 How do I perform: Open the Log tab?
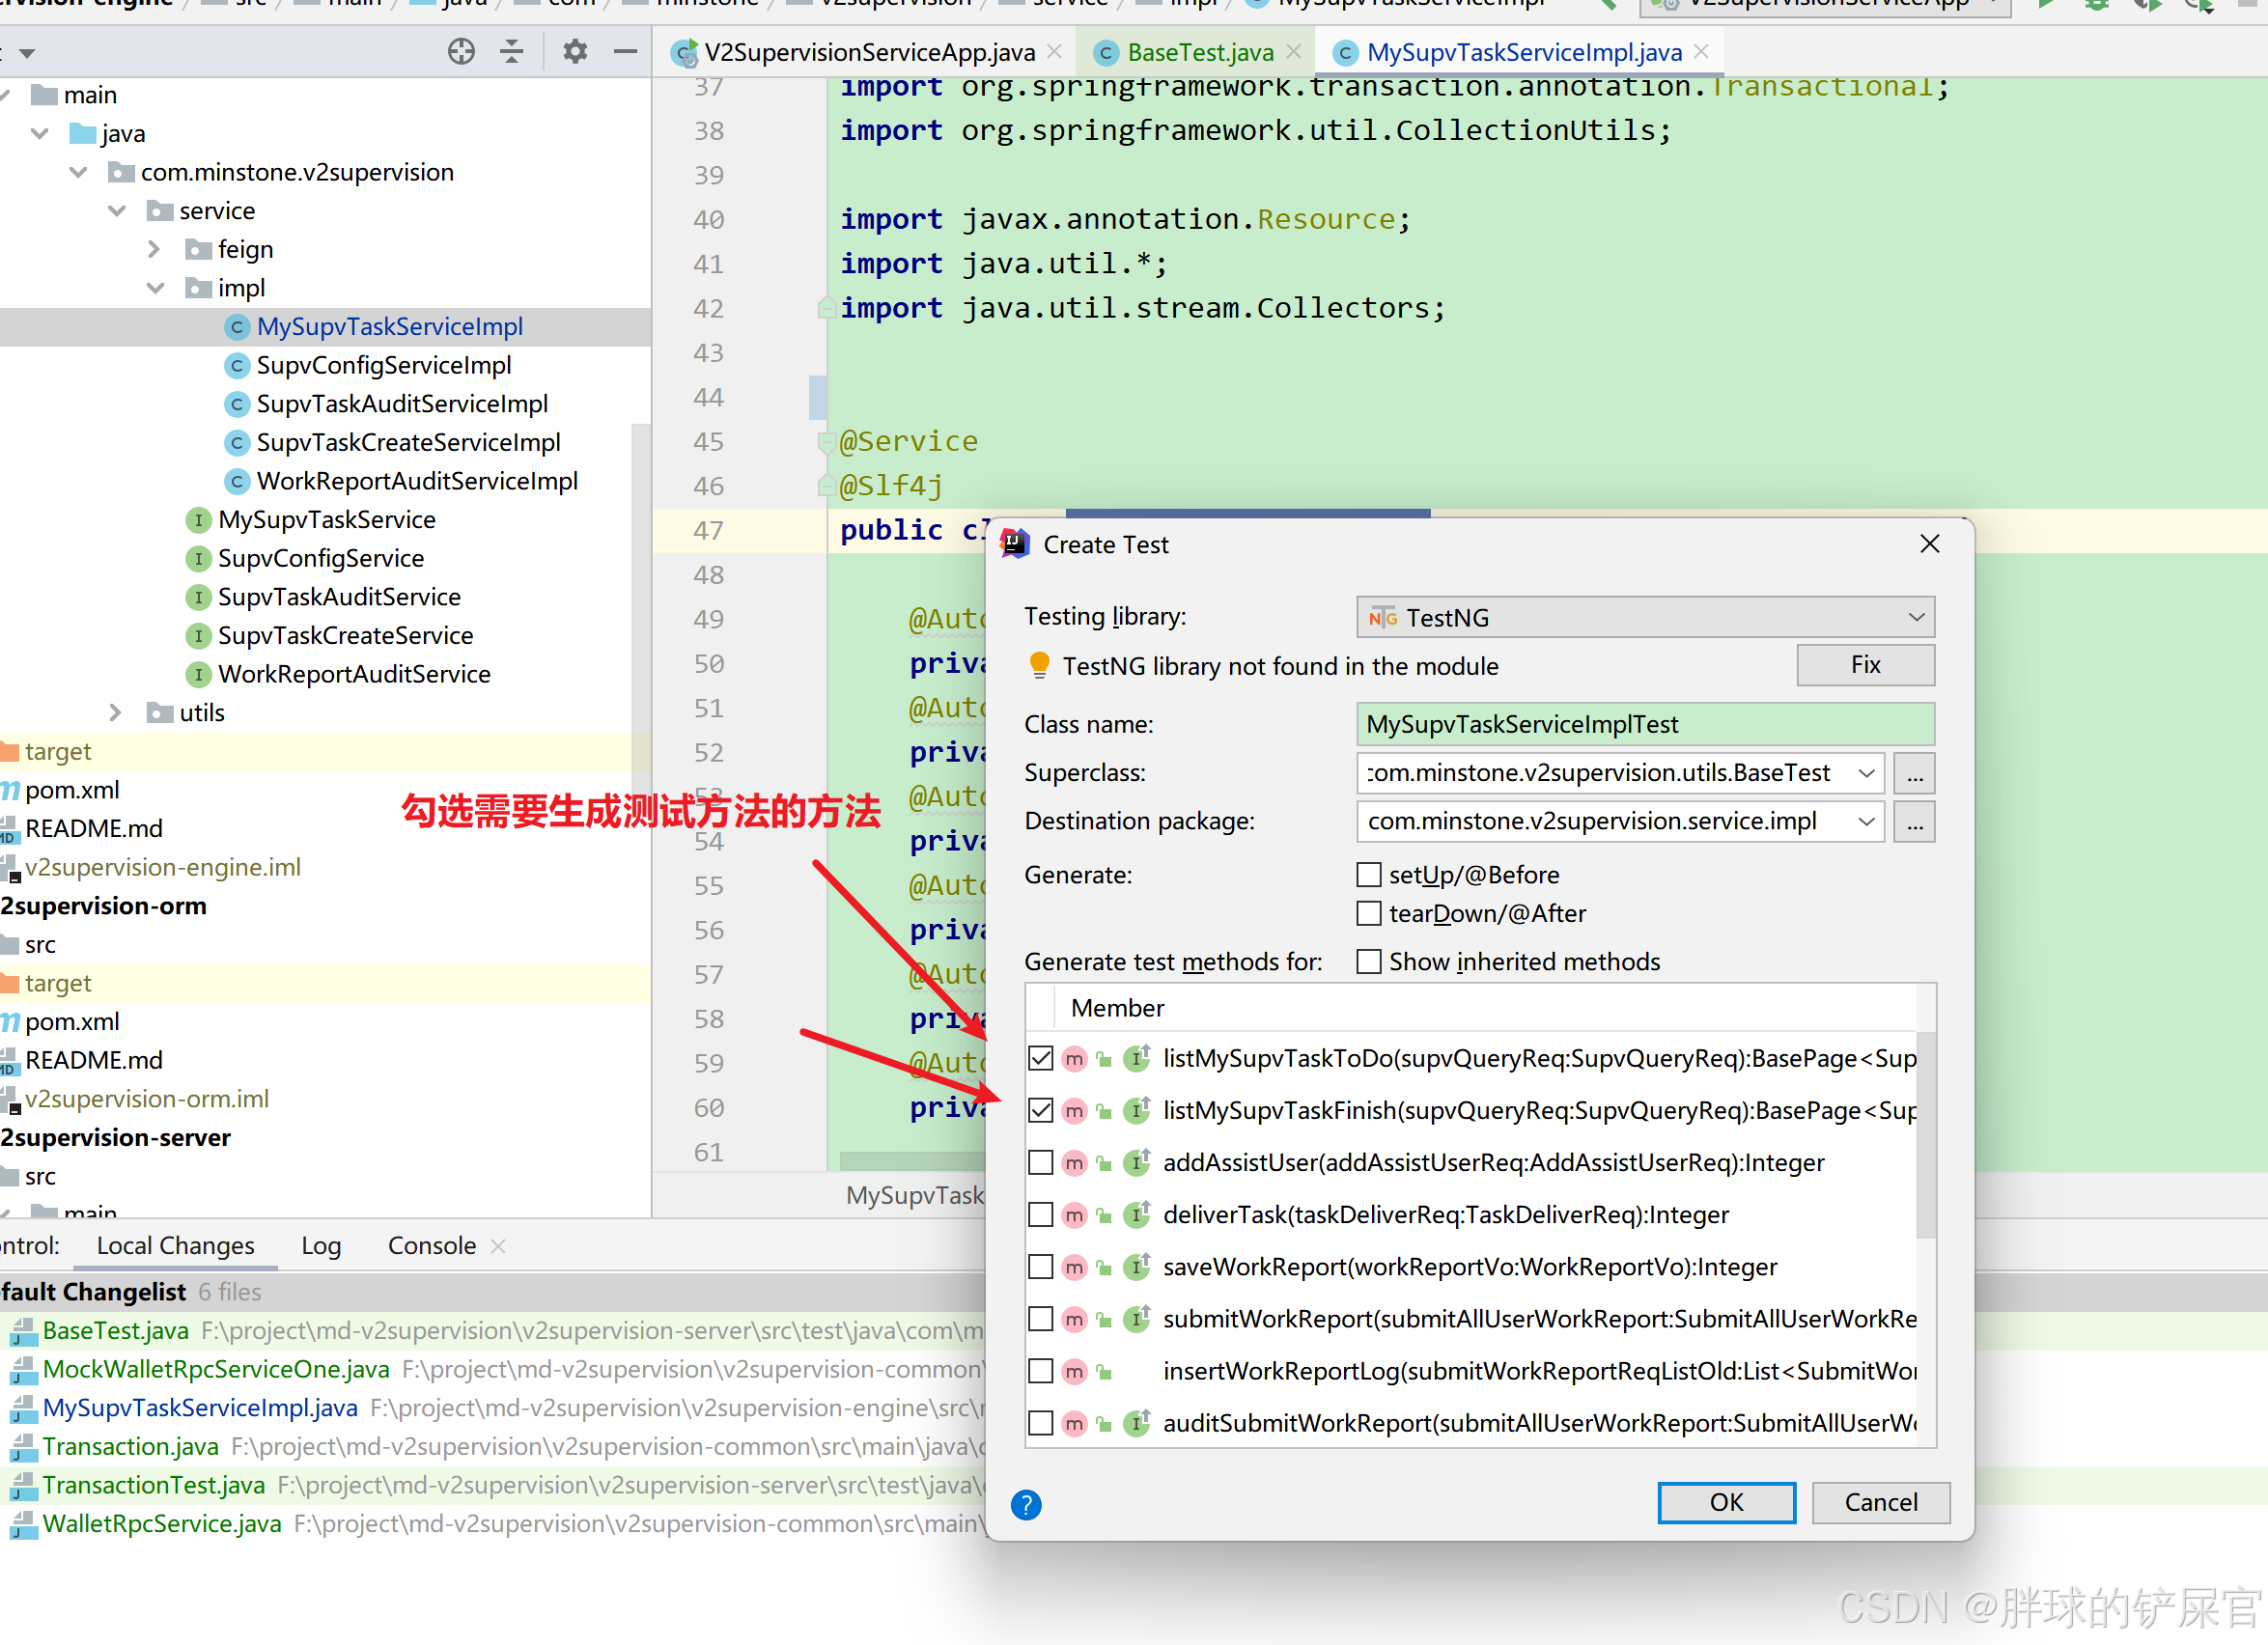coord(321,1246)
